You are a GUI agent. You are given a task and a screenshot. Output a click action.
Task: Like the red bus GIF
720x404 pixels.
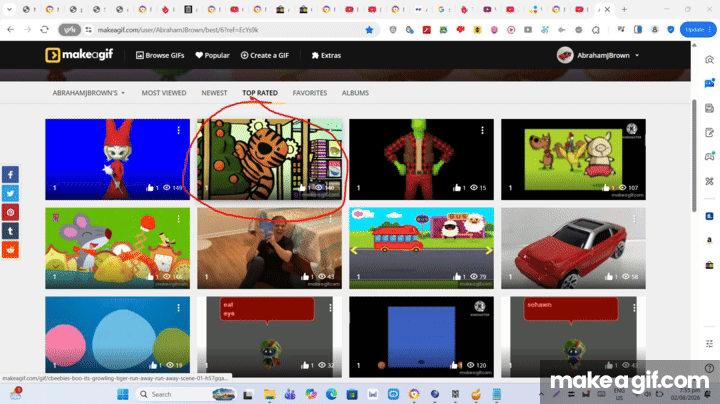(456, 276)
